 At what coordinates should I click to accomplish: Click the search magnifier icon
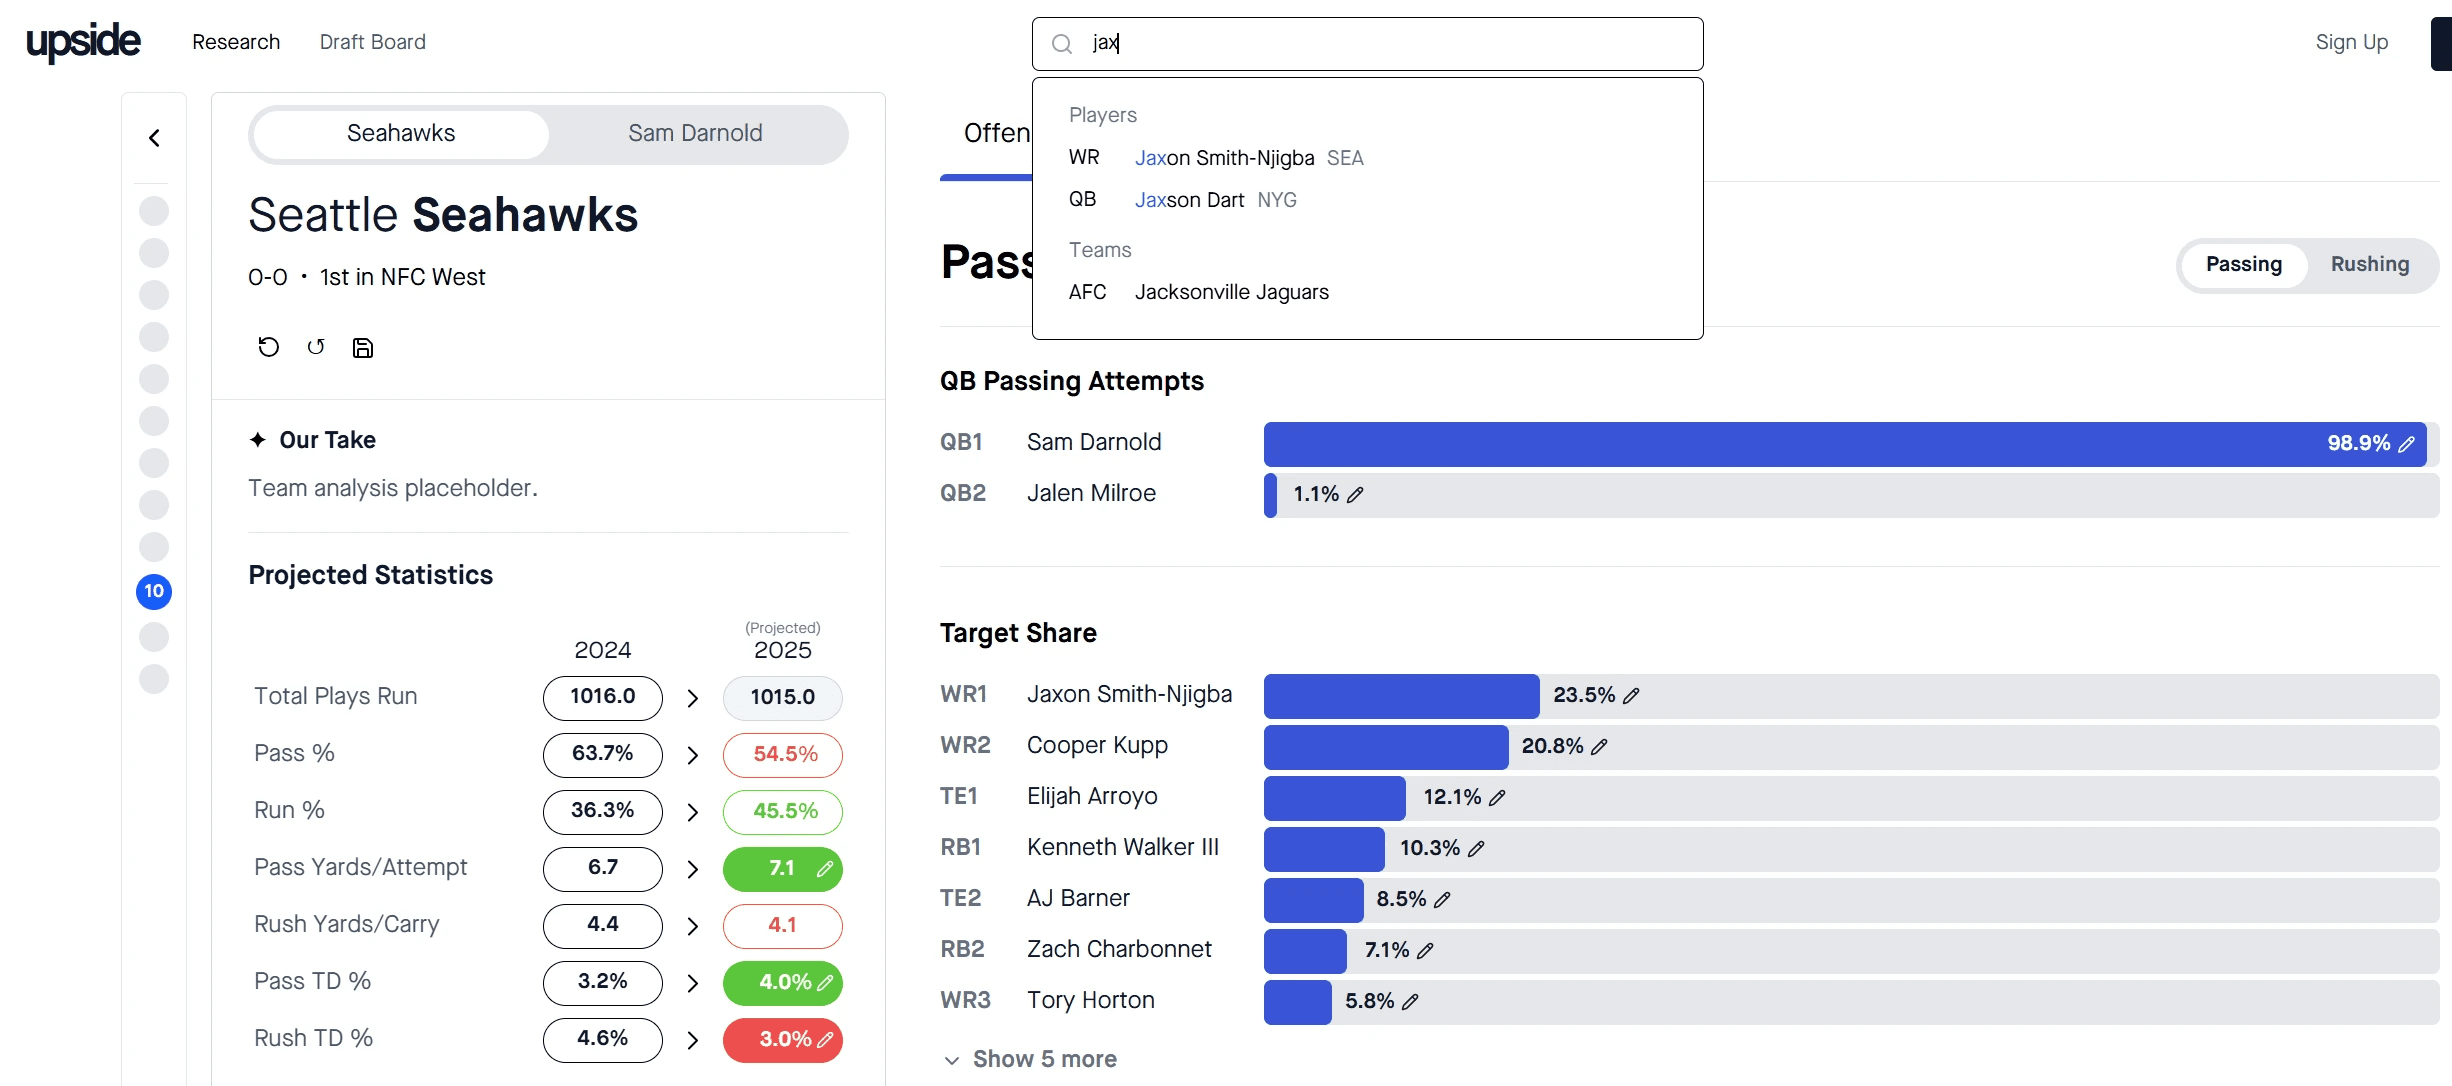tap(1062, 44)
